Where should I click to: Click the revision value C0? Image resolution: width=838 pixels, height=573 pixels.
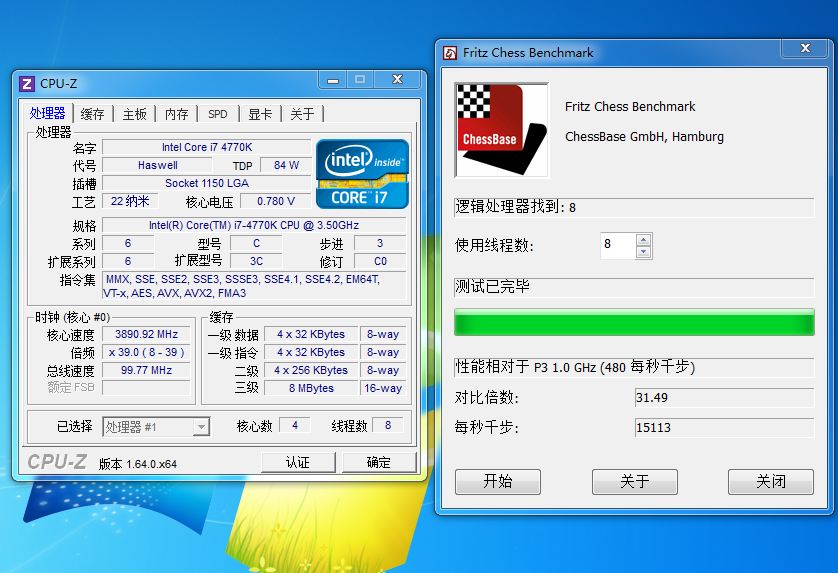click(x=380, y=261)
